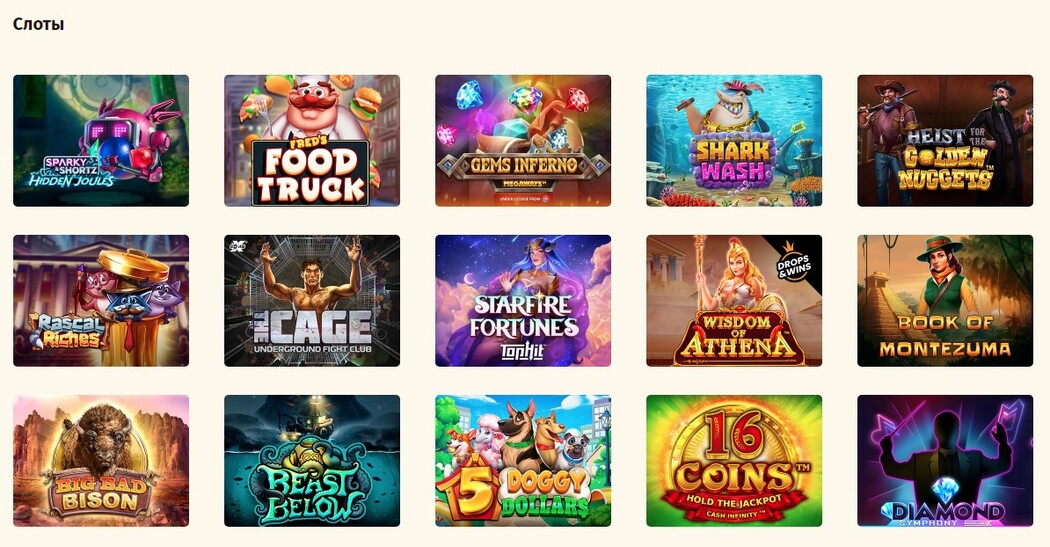Open 5 Doggy Dollars slot
Viewport: 1050px width, 547px height.
523,461
